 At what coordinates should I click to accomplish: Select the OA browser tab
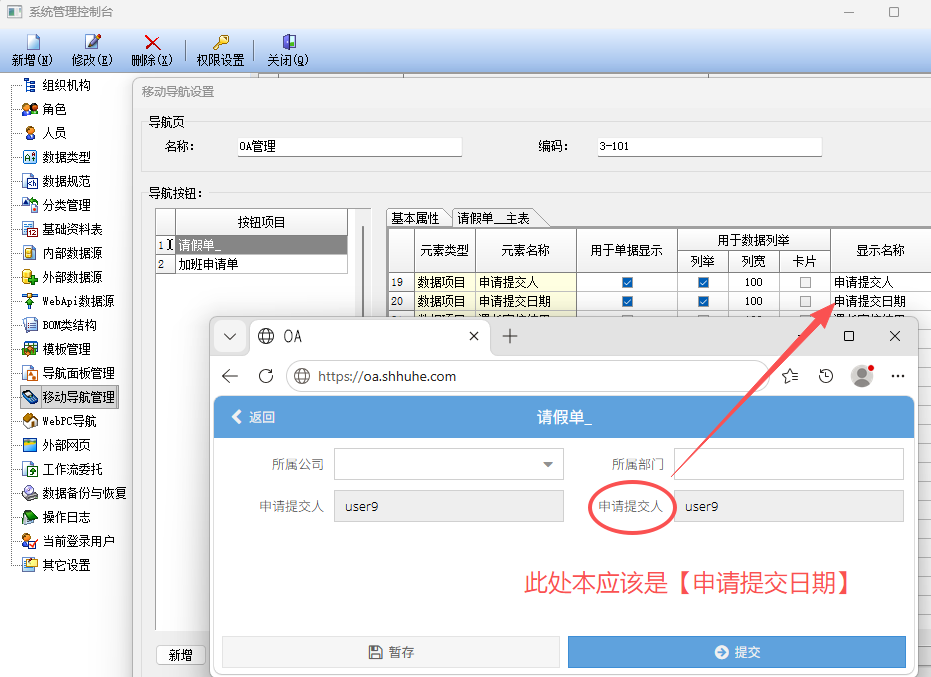[368, 337]
